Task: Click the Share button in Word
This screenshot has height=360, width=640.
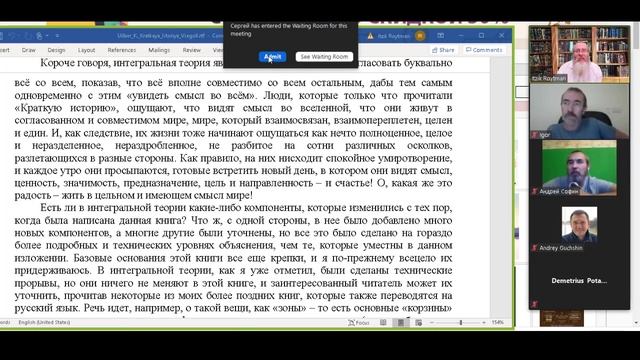Action: 443,50
